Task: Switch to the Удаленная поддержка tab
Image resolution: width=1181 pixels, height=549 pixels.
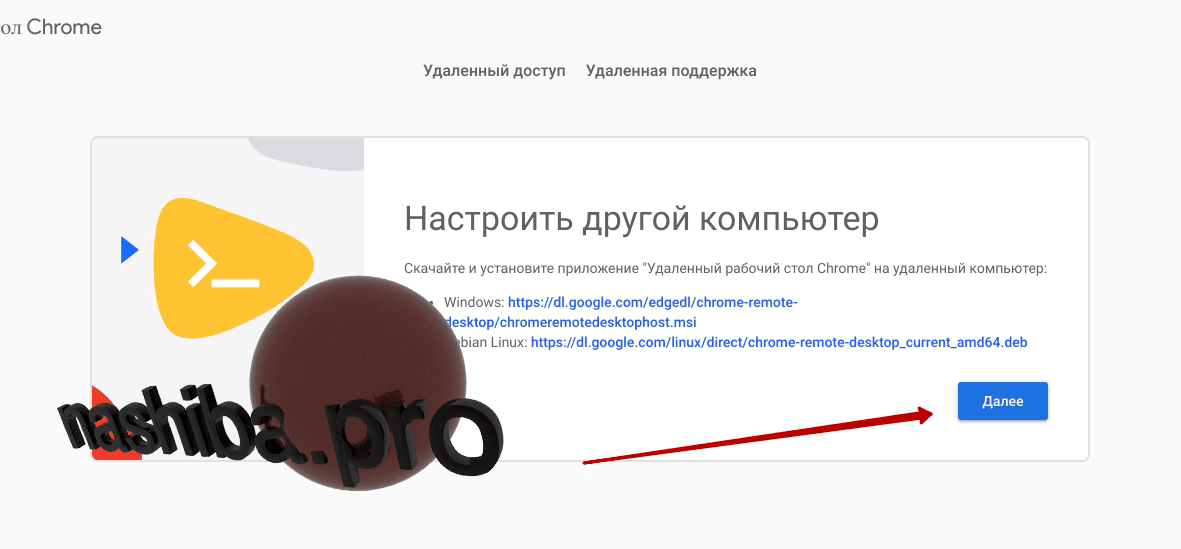Action: point(671,71)
